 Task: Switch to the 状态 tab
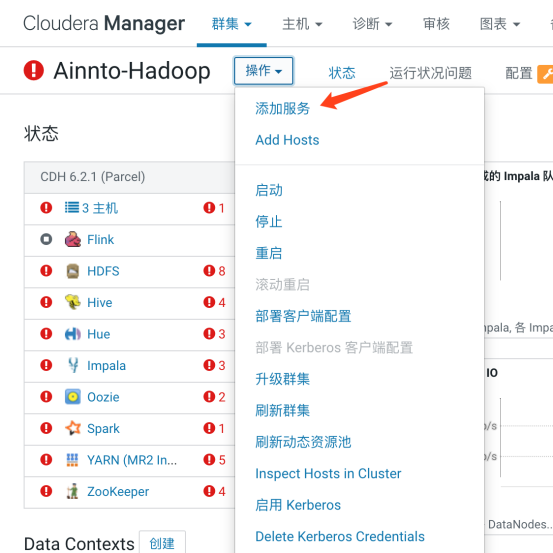(342, 73)
